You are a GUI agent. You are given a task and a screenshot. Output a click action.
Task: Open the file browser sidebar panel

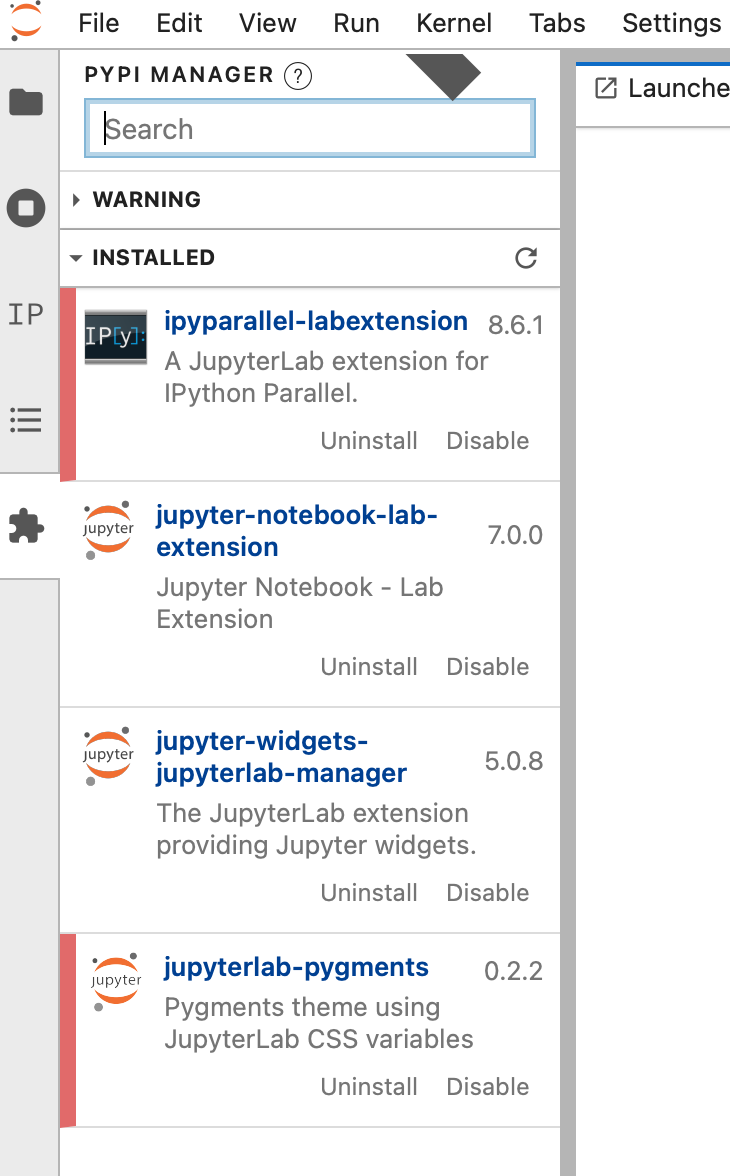[26, 102]
